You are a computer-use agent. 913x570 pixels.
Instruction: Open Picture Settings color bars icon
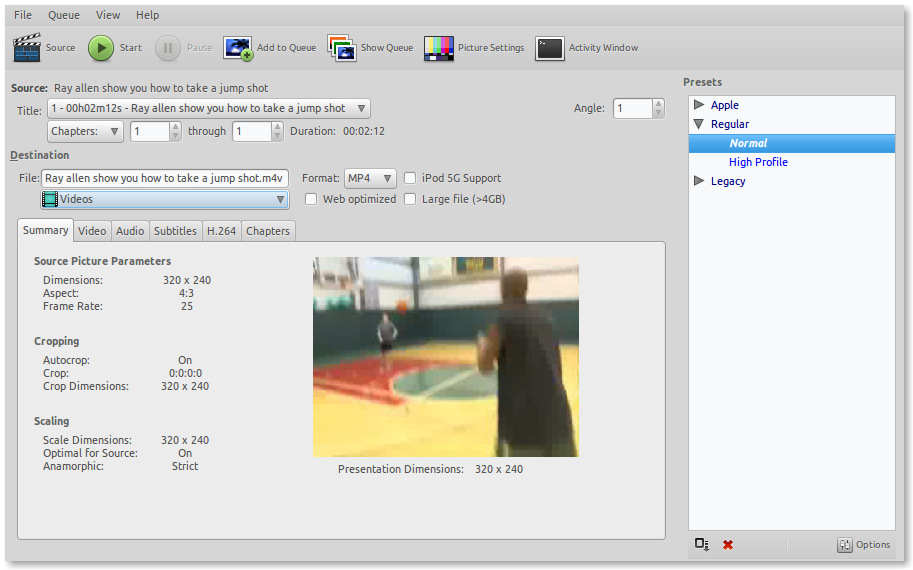[x=438, y=48]
